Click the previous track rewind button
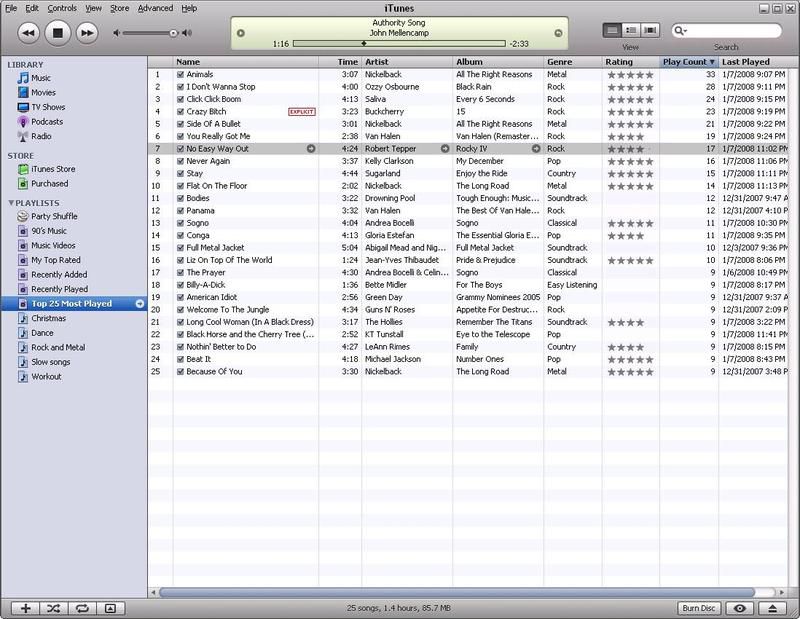 [x=29, y=33]
